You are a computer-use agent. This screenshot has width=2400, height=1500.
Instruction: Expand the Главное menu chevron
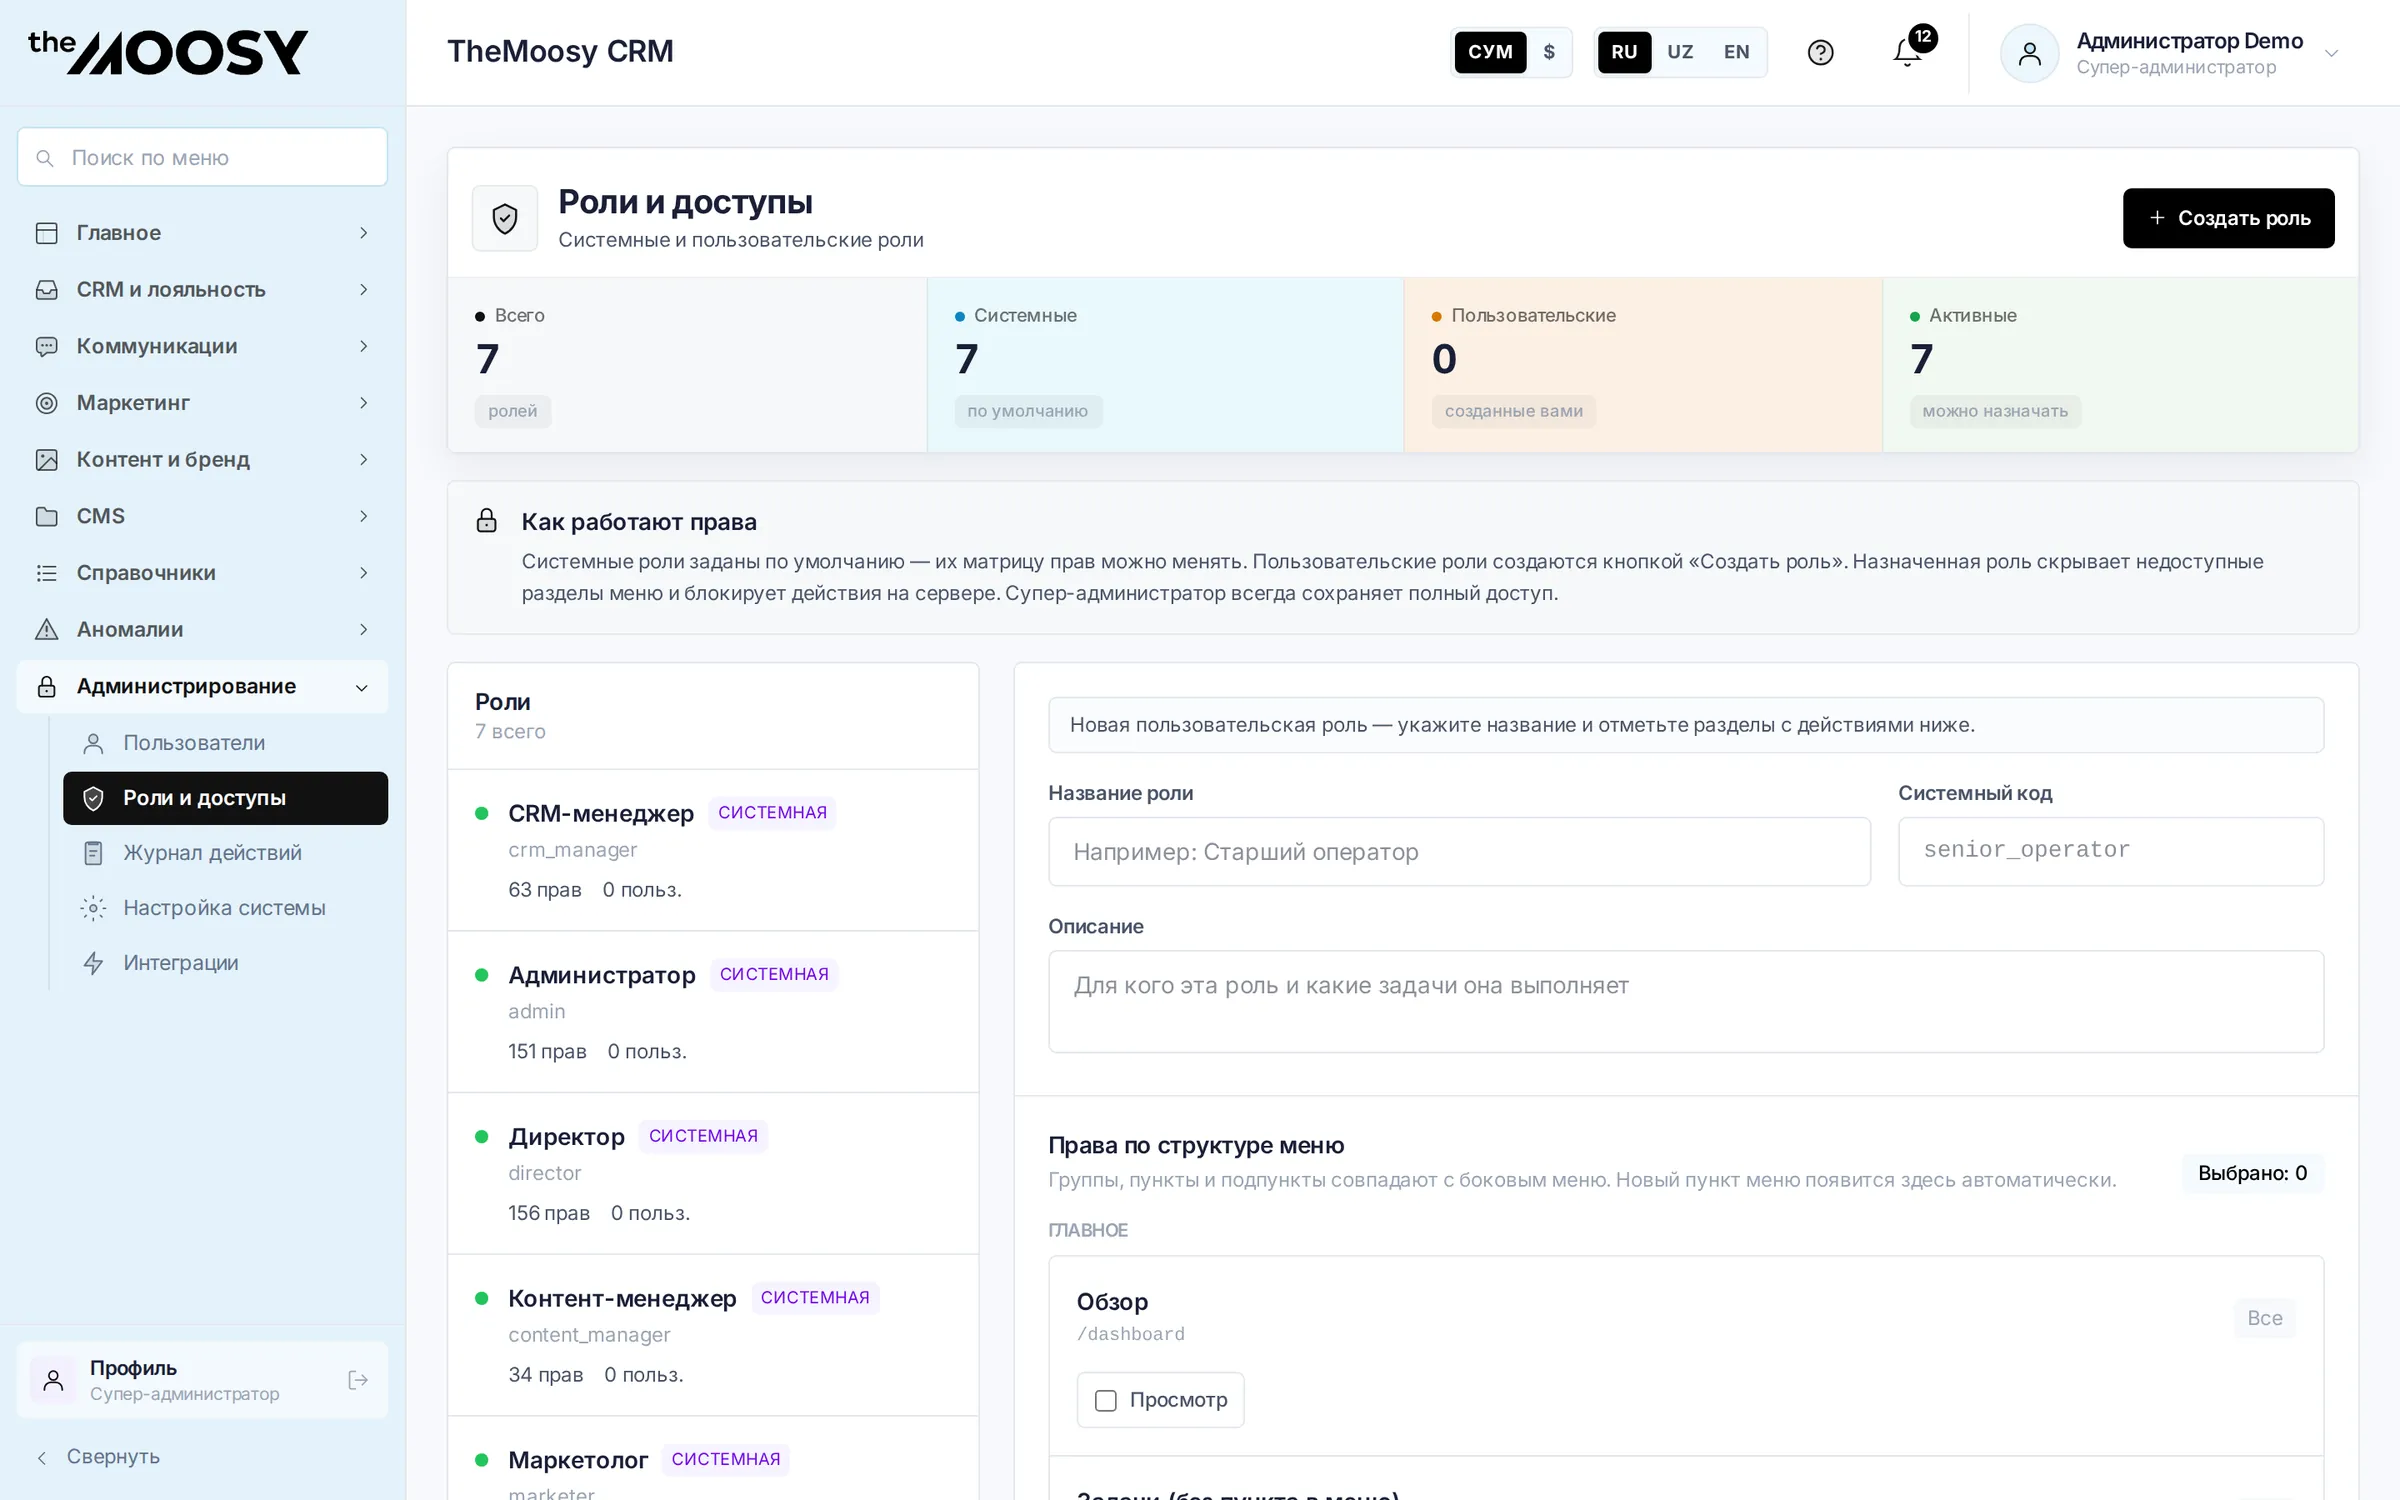click(x=364, y=233)
